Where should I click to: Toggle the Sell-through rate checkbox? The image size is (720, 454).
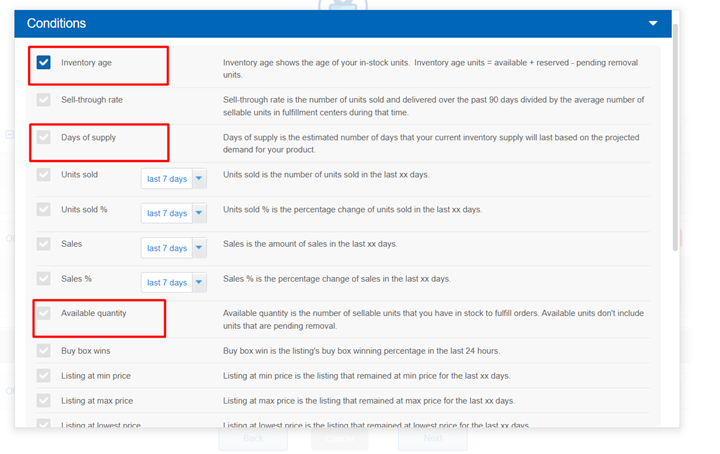tap(44, 100)
